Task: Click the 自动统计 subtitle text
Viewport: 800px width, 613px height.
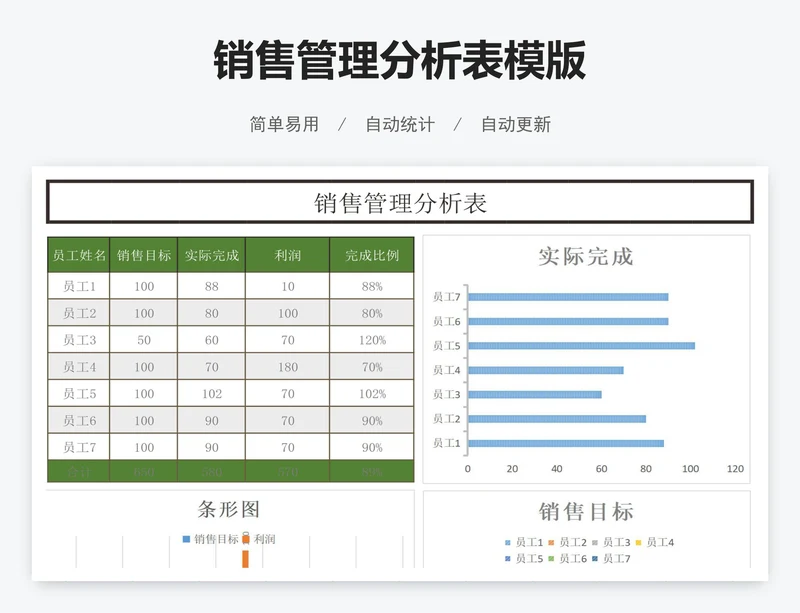Action: click(x=400, y=124)
